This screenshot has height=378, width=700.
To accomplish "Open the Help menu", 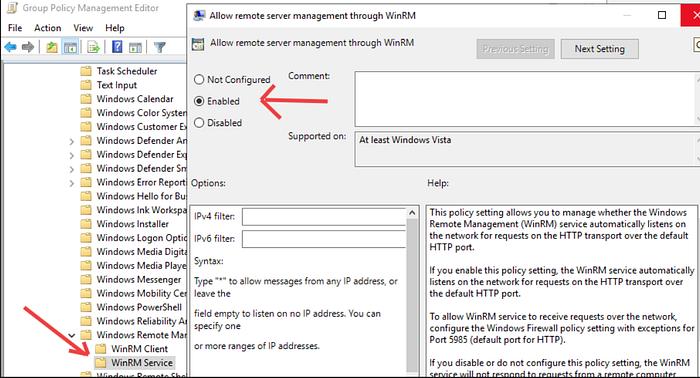I will [x=115, y=28].
